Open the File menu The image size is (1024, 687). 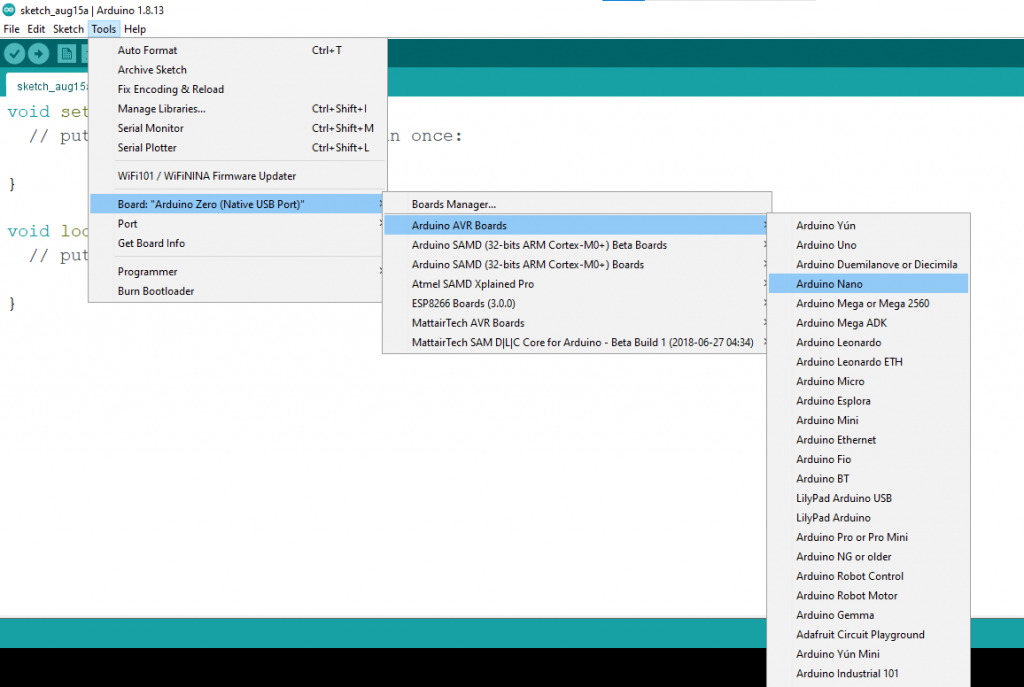point(11,29)
